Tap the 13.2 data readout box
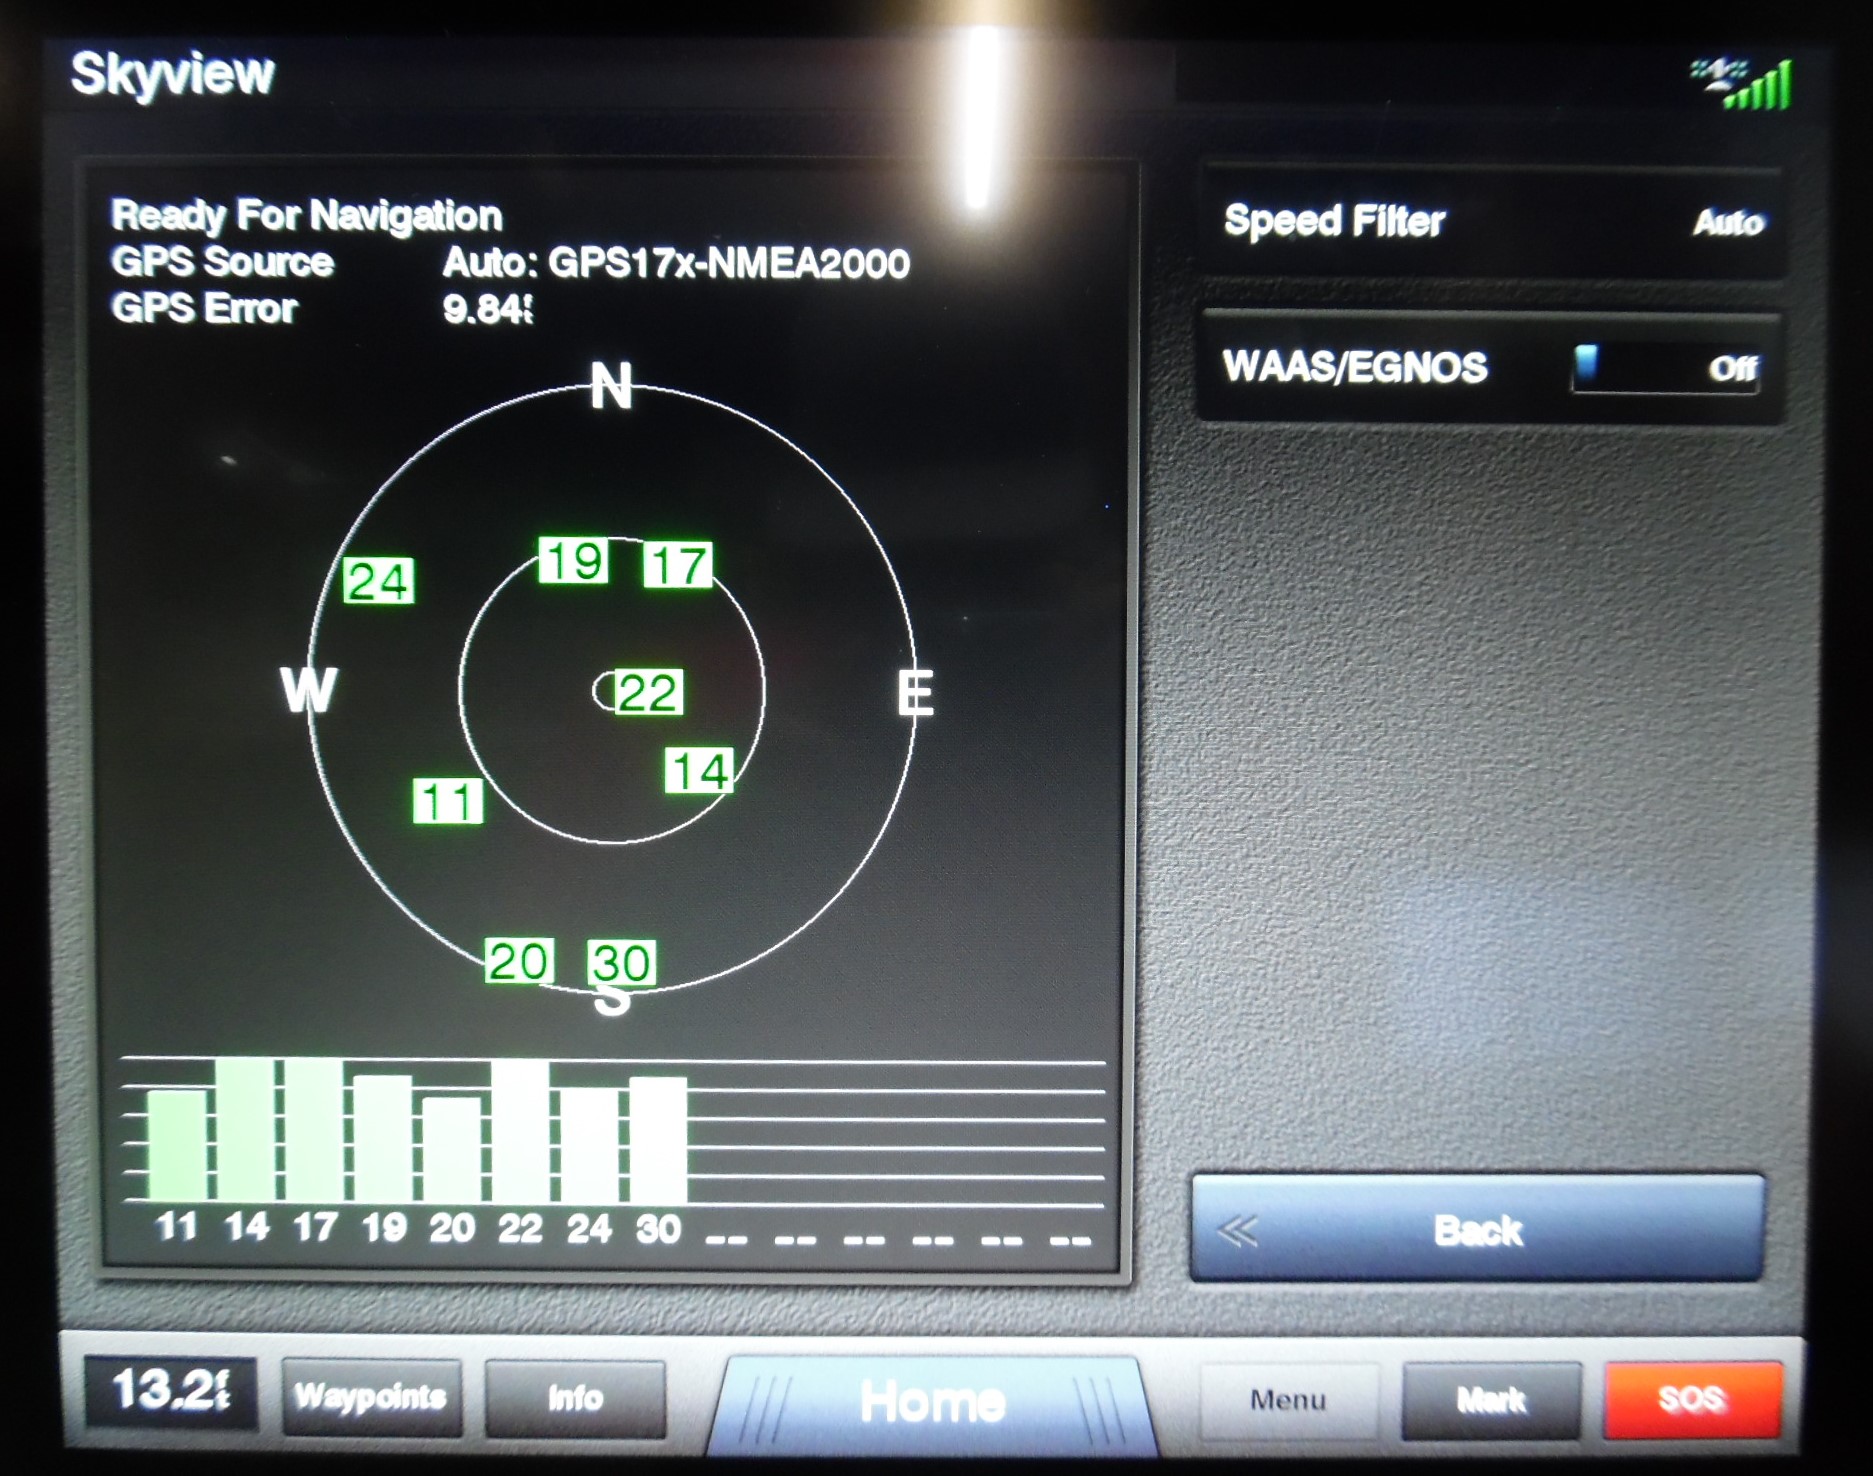This screenshot has height=1476, width=1873. pos(171,1391)
